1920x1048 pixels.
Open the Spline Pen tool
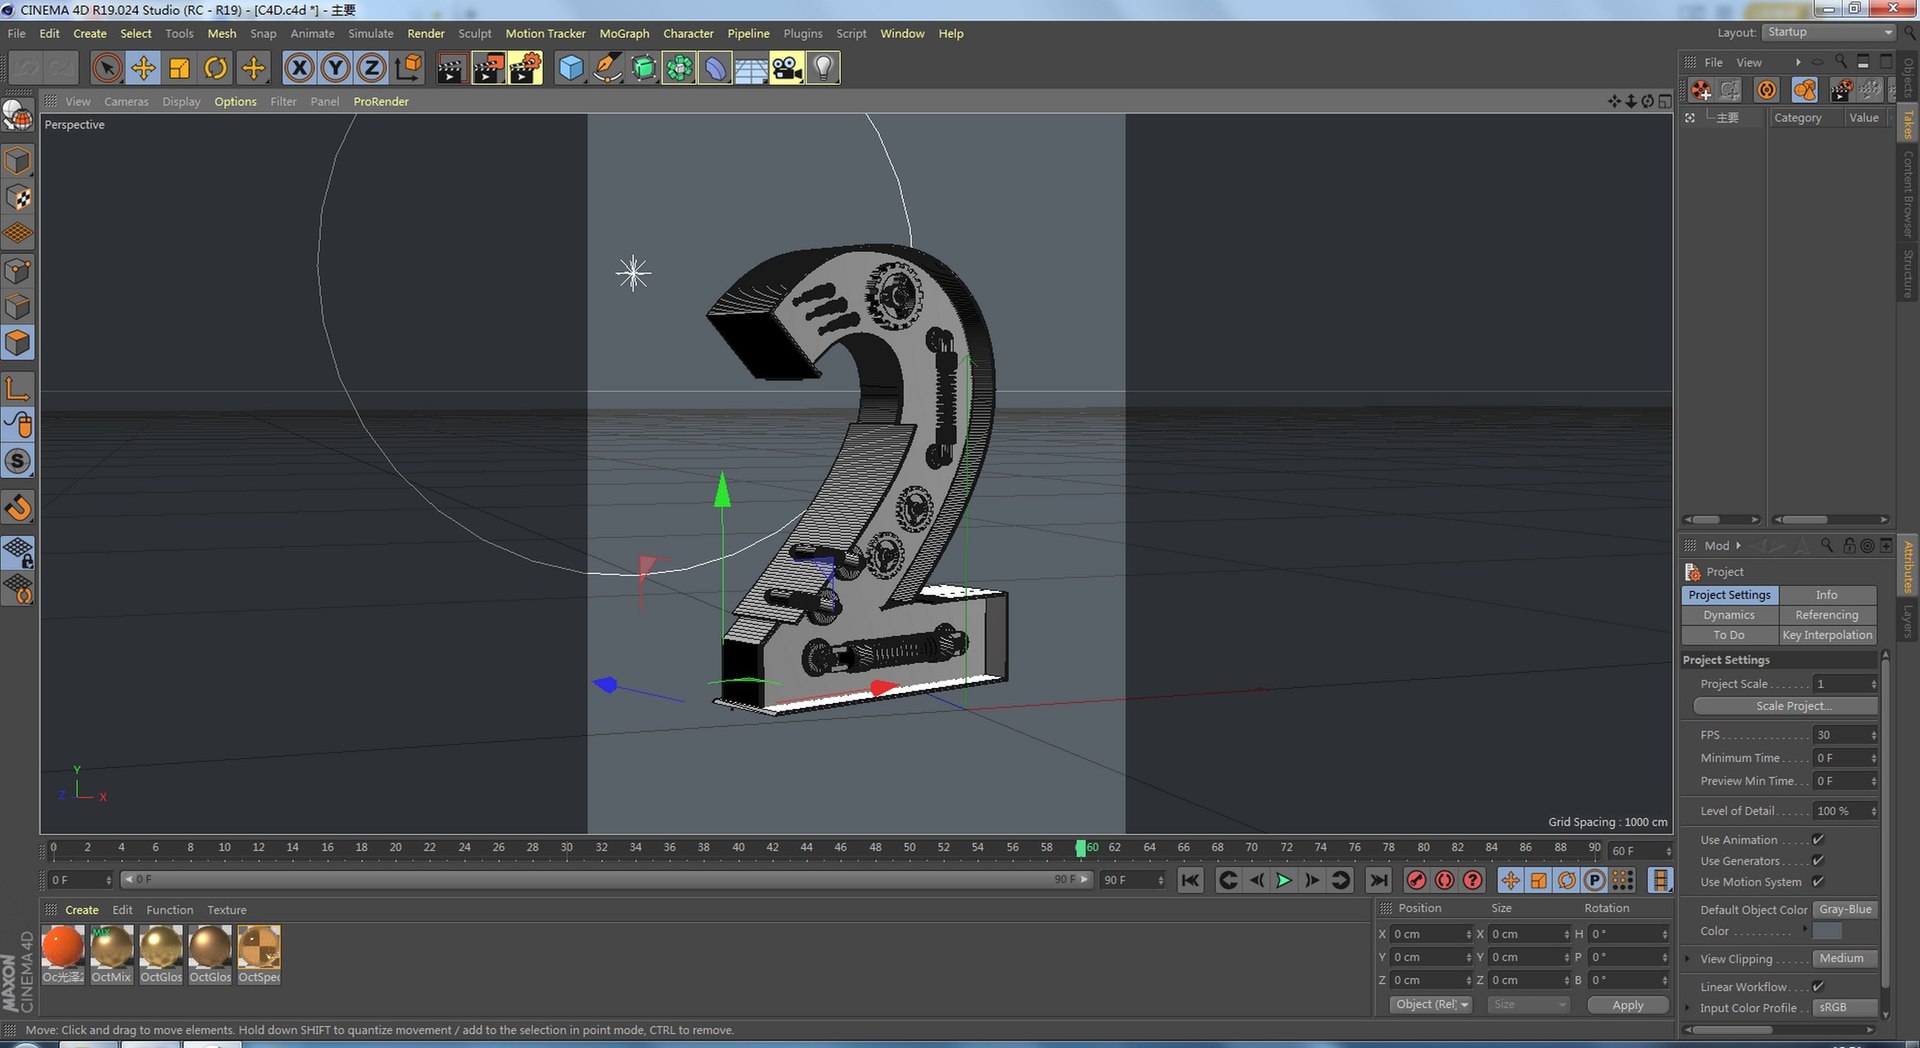pos(606,68)
